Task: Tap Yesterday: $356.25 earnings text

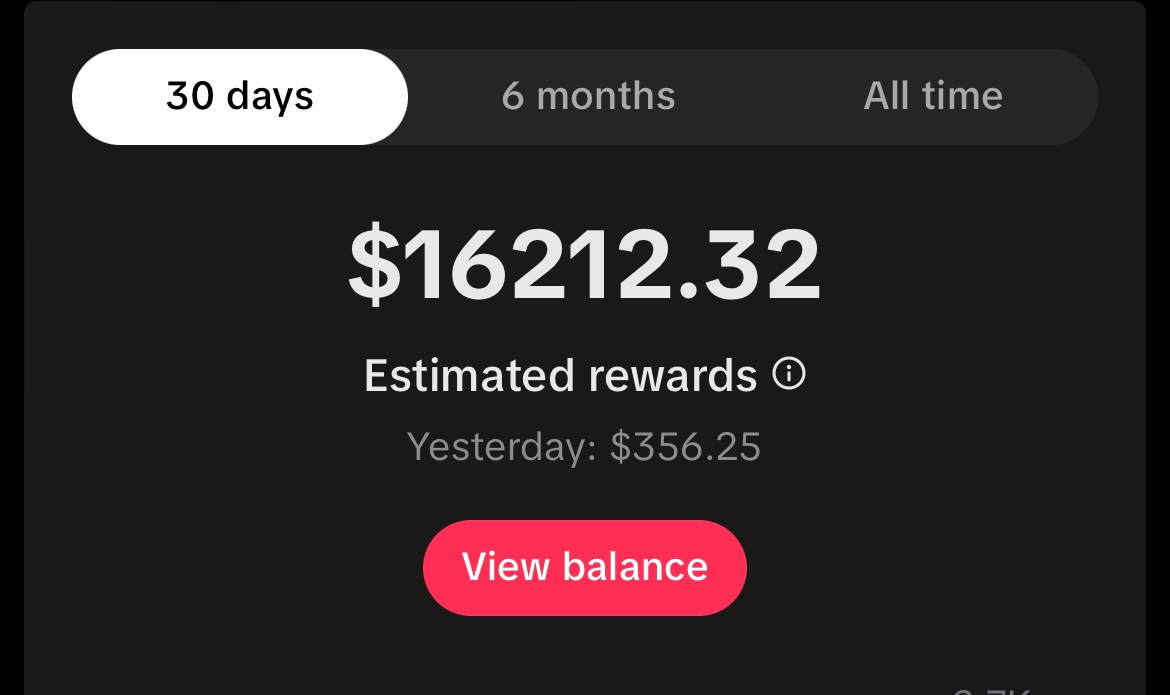Action: [x=584, y=446]
